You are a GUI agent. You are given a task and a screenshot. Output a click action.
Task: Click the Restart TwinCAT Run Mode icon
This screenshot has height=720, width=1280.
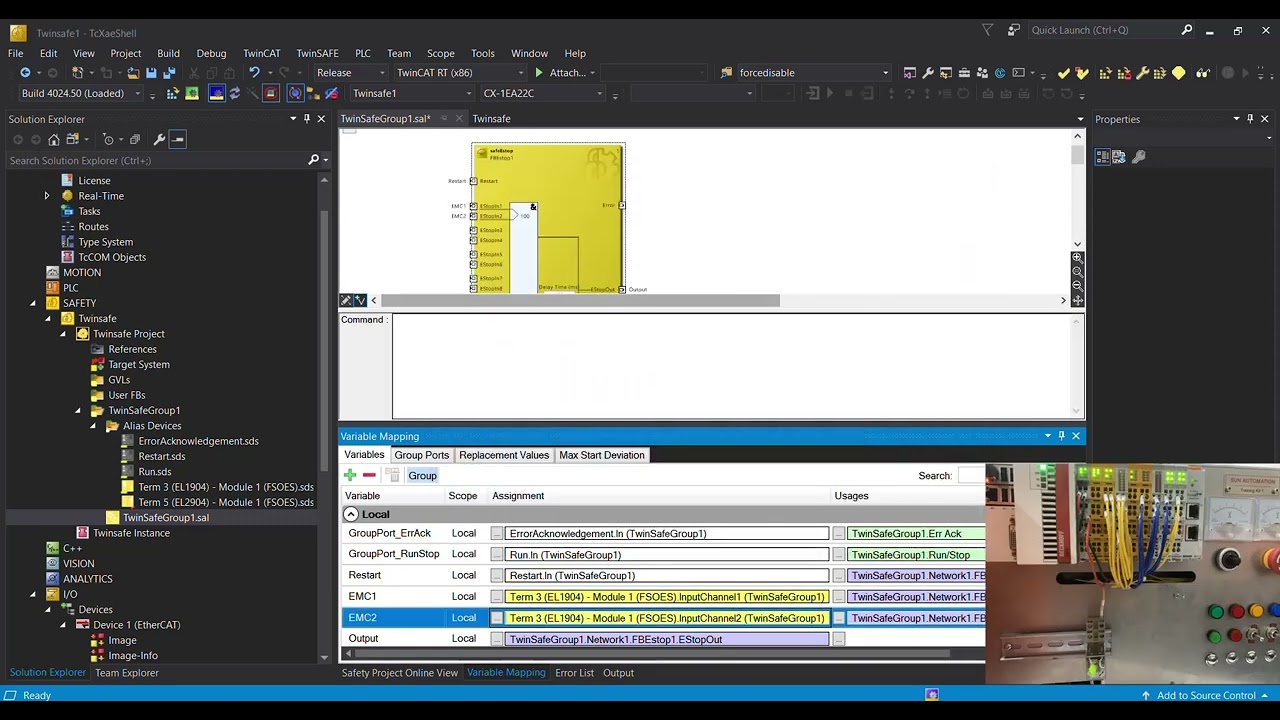point(192,94)
